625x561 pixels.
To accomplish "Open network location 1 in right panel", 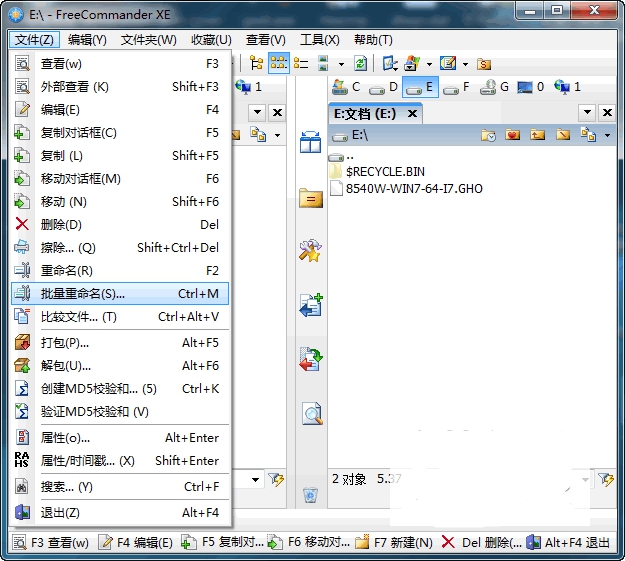I will click(567, 87).
